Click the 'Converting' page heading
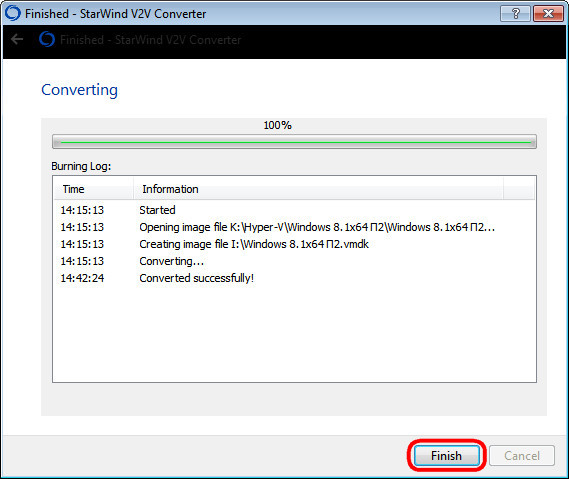 point(79,90)
